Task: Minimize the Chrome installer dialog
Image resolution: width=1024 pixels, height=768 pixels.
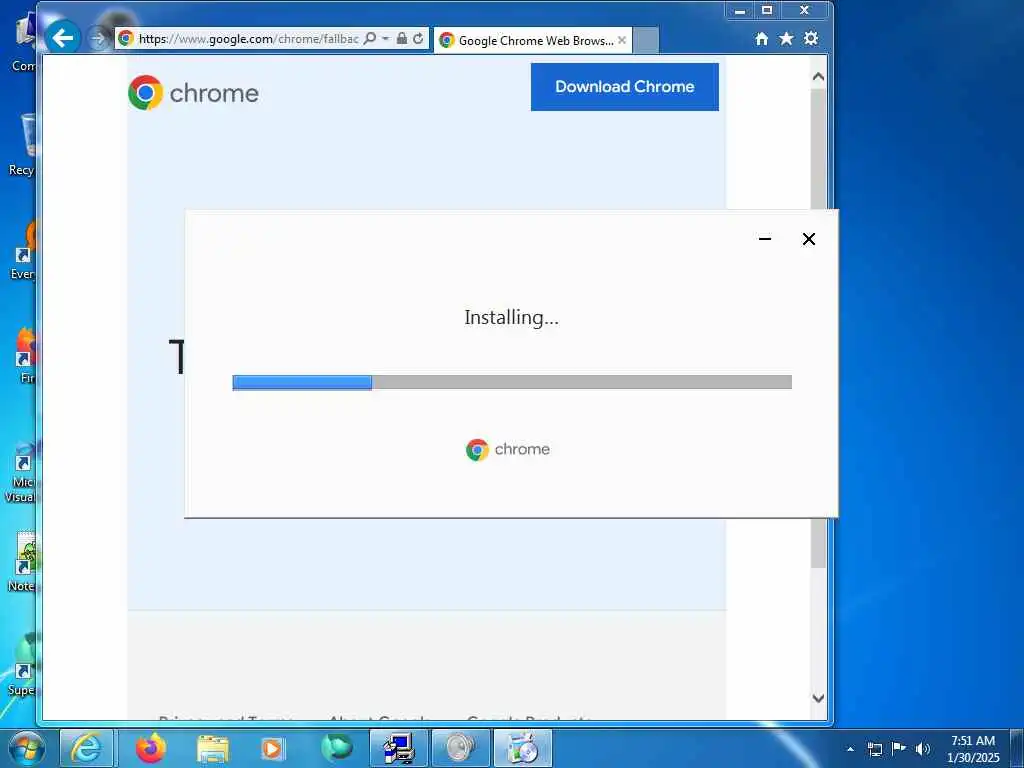Action: [765, 239]
